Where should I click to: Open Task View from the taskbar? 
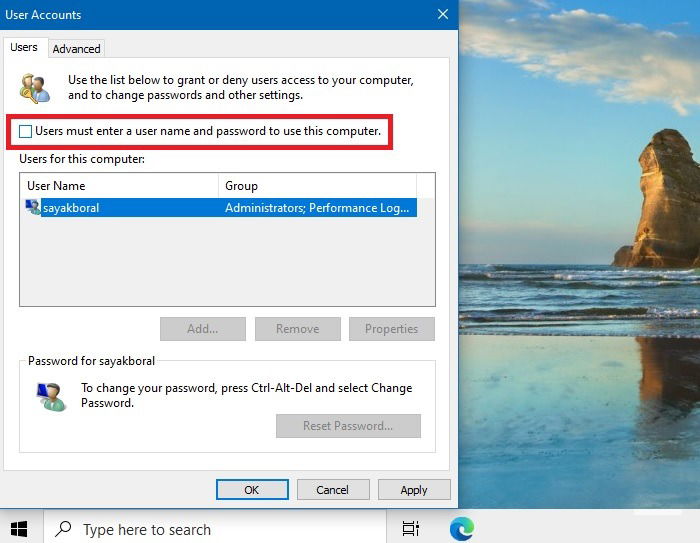tap(411, 529)
